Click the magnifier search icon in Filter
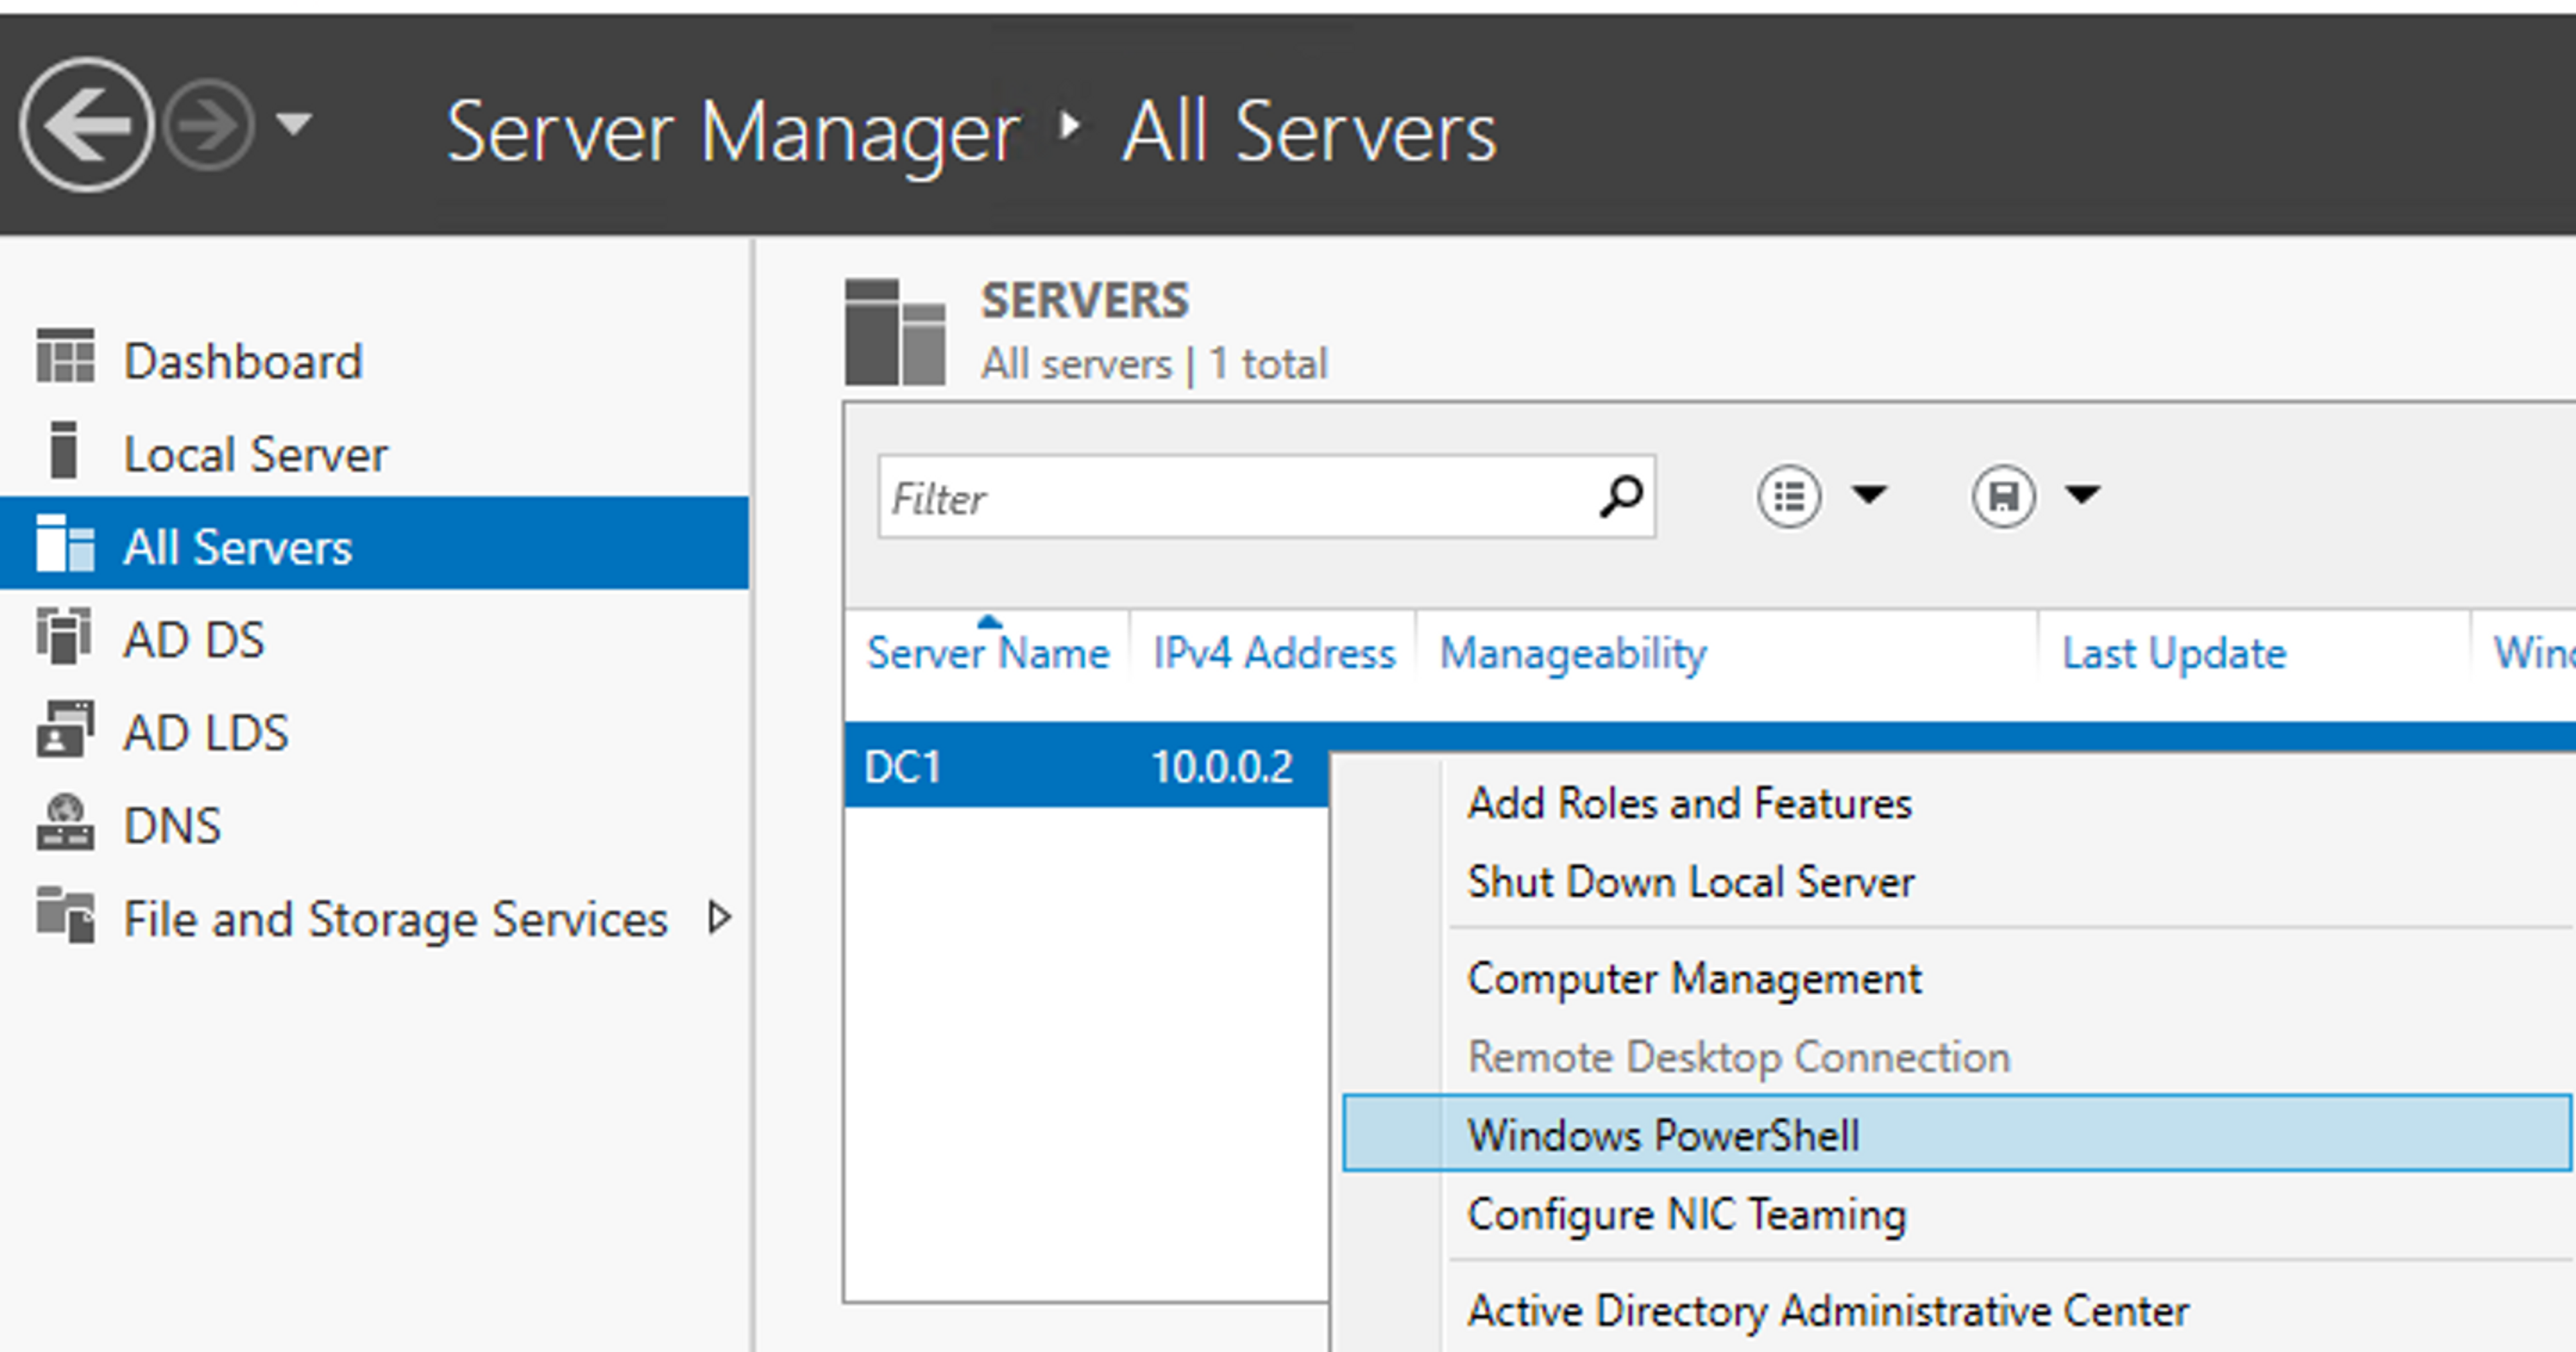The height and width of the screenshot is (1352, 2576). coord(1620,496)
